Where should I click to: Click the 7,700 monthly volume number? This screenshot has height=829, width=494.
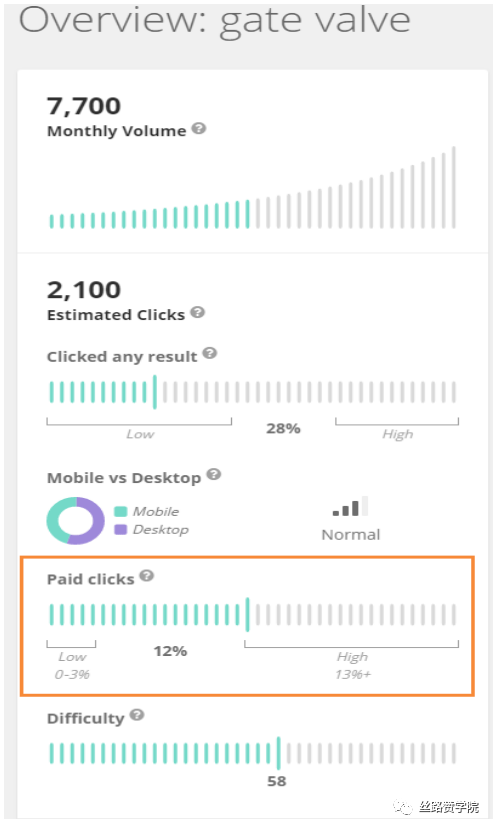84,106
